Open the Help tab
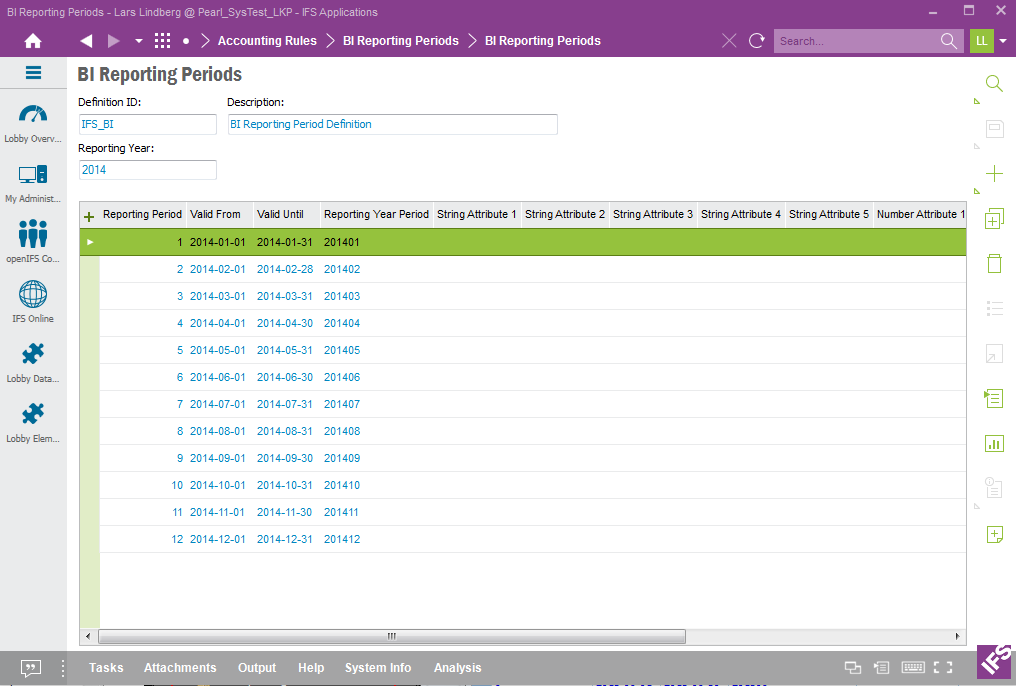The image size is (1016, 686). pyautogui.click(x=311, y=668)
